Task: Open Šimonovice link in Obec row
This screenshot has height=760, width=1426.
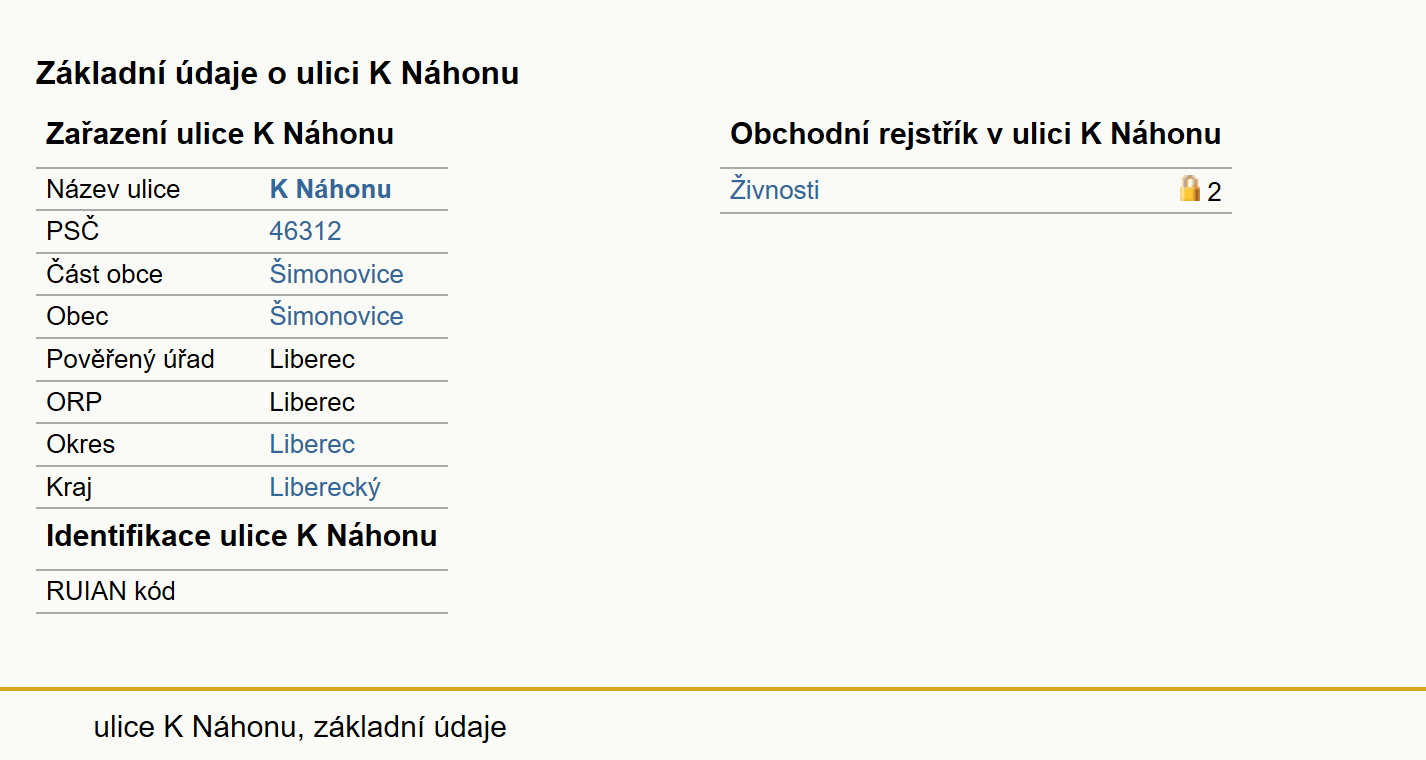Action: pyautogui.click(x=336, y=316)
